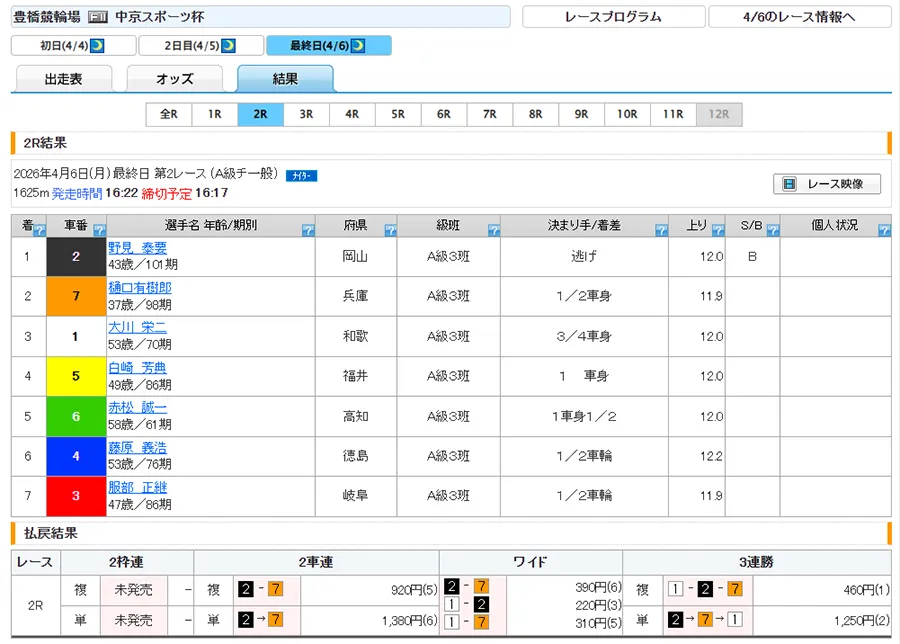Image resolution: width=900 pixels, height=644 pixels.
Task: Click help icon in 車番 column header
Action: (100, 231)
